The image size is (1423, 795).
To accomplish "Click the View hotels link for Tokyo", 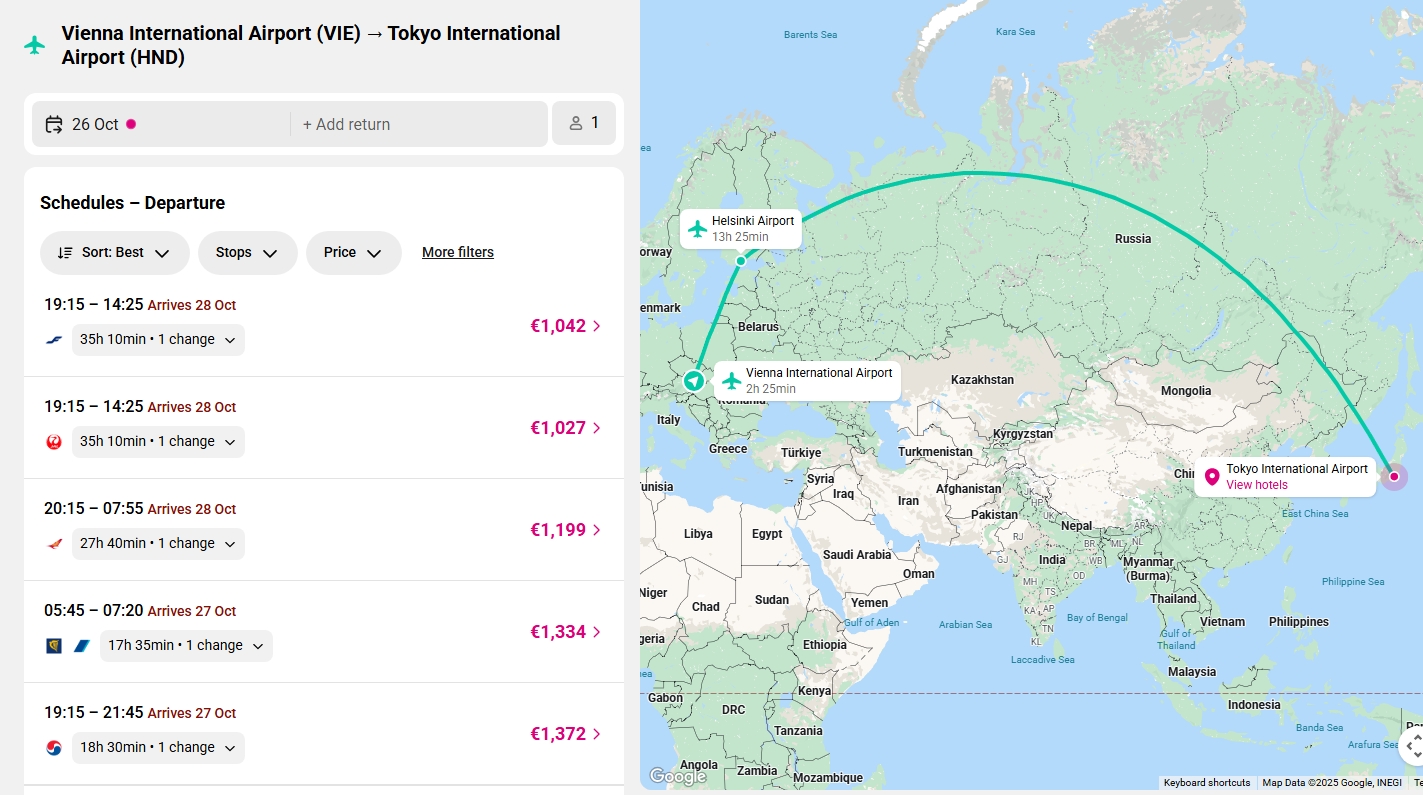I will pyautogui.click(x=1257, y=485).
